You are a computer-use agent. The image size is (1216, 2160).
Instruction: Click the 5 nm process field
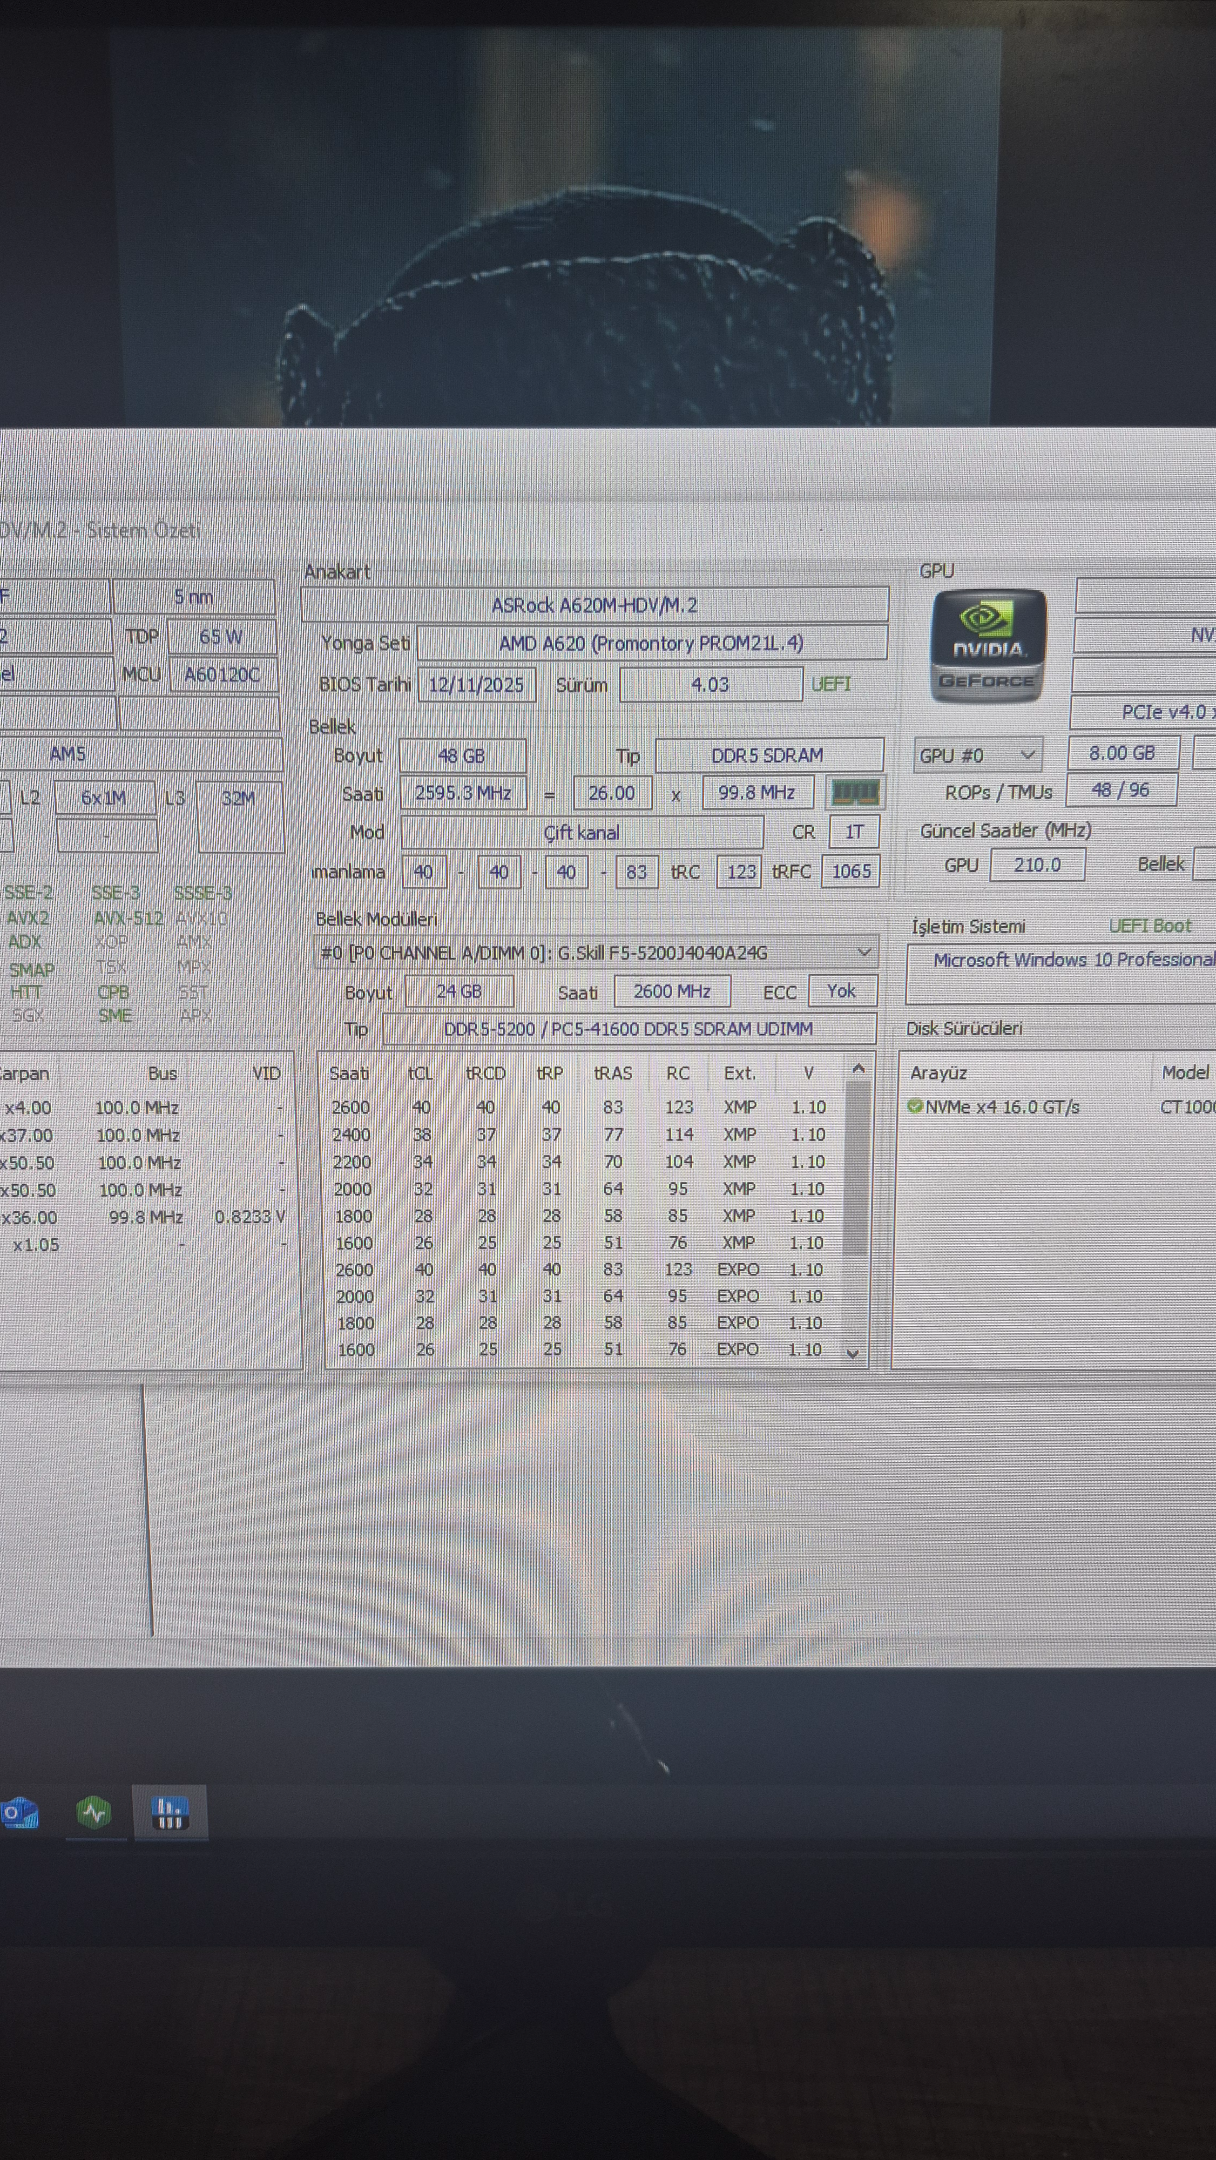pyautogui.click(x=194, y=597)
